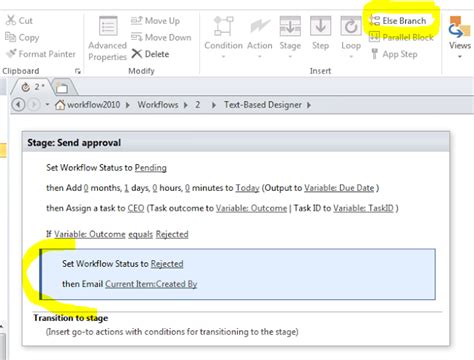Click the Move Up icon
This screenshot has height=360, width=474.
(136, 20)
